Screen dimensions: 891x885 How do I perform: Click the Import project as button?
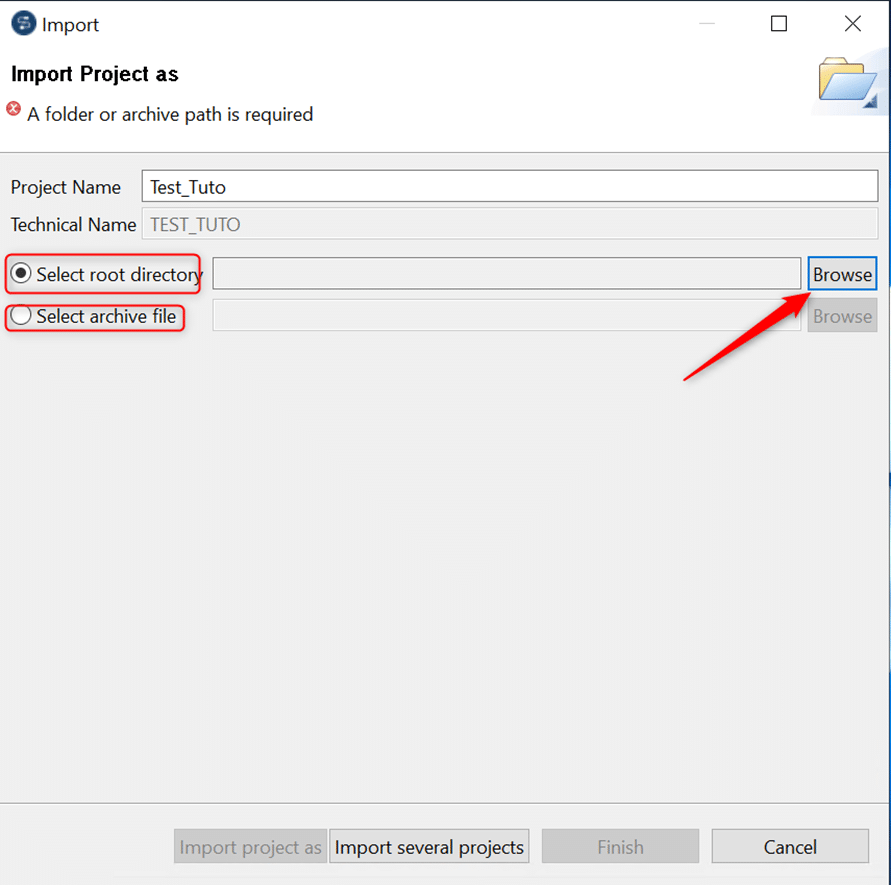(250, 846)
